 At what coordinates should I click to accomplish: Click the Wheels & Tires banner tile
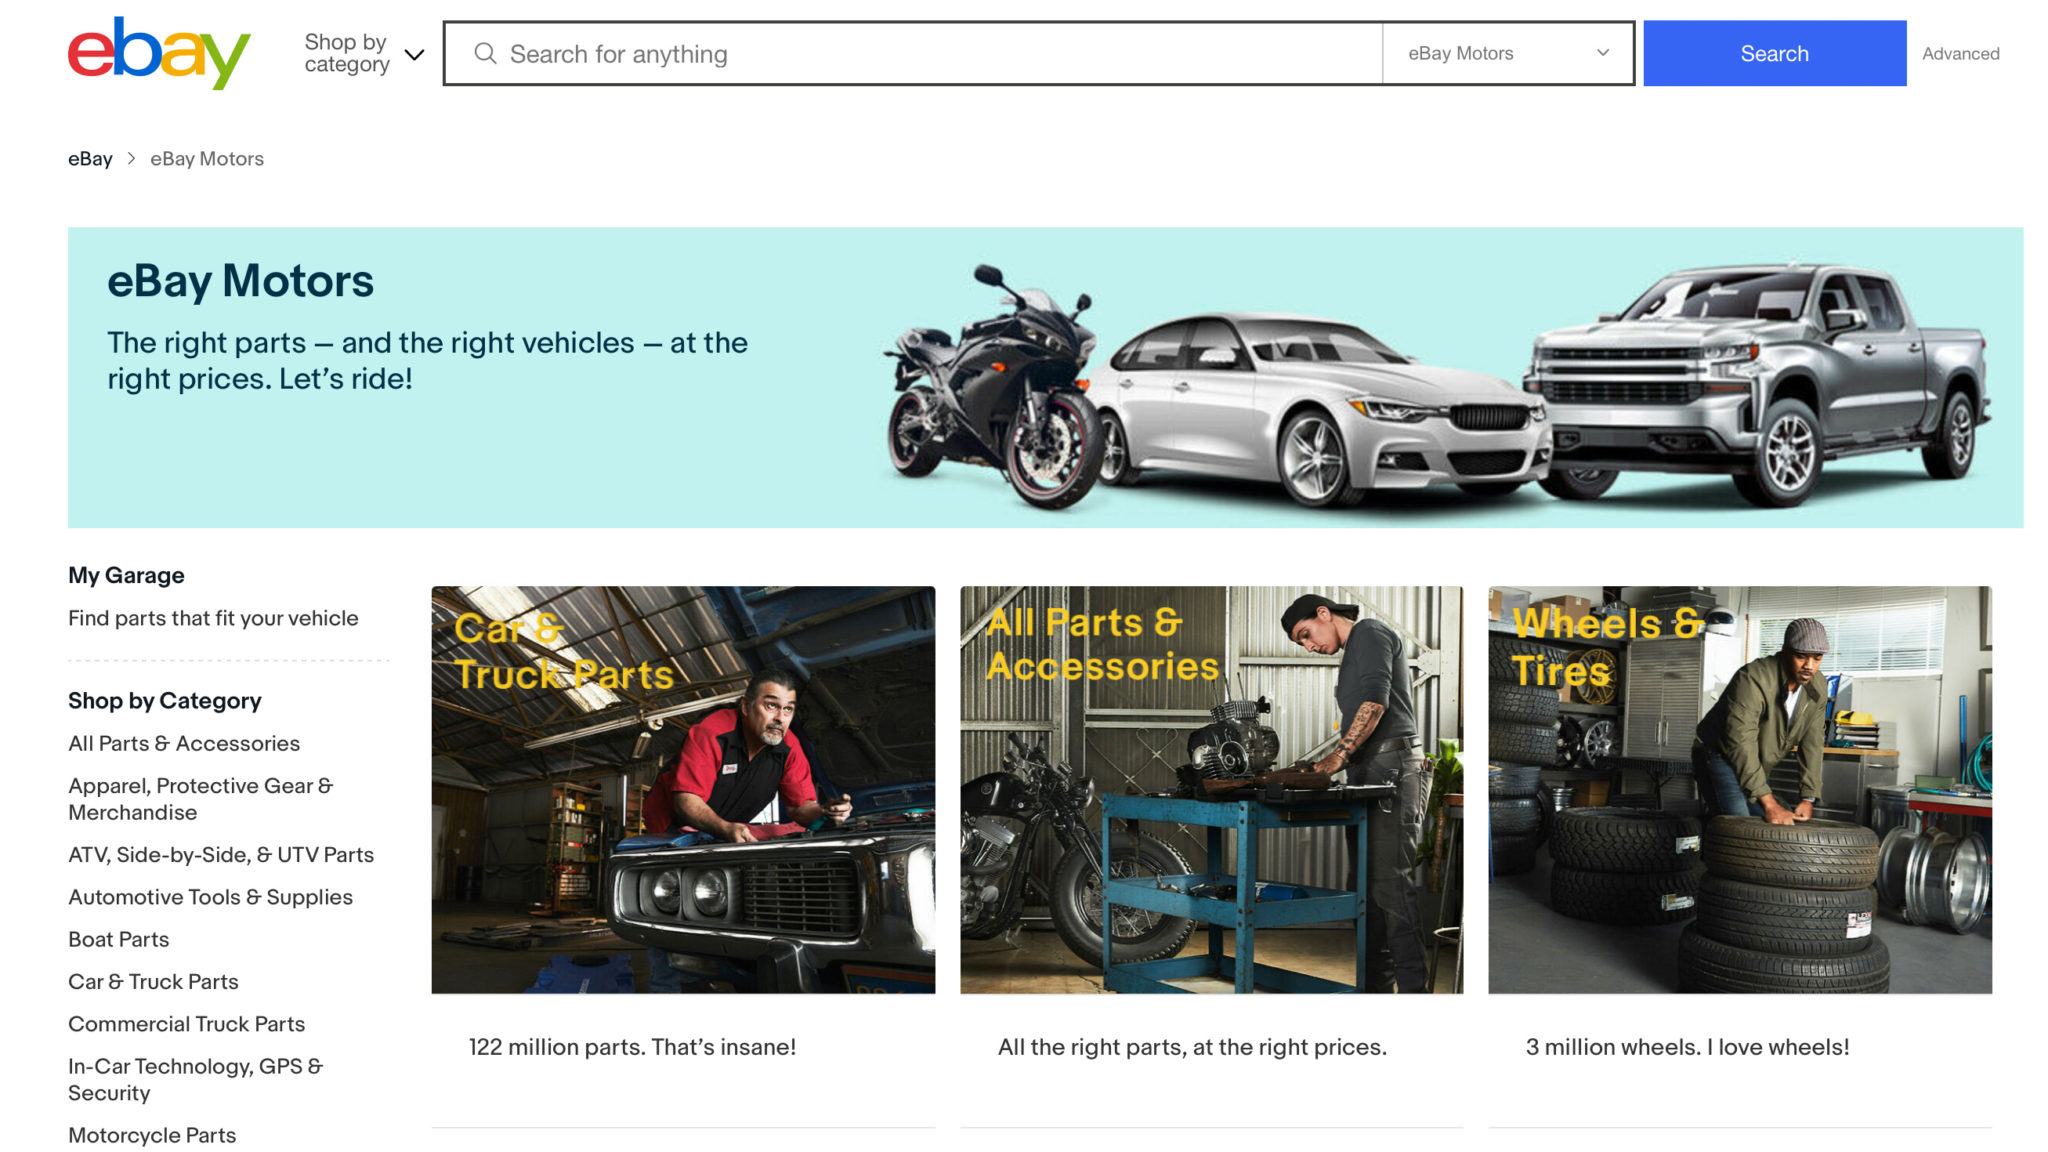tap(1739, 789)
